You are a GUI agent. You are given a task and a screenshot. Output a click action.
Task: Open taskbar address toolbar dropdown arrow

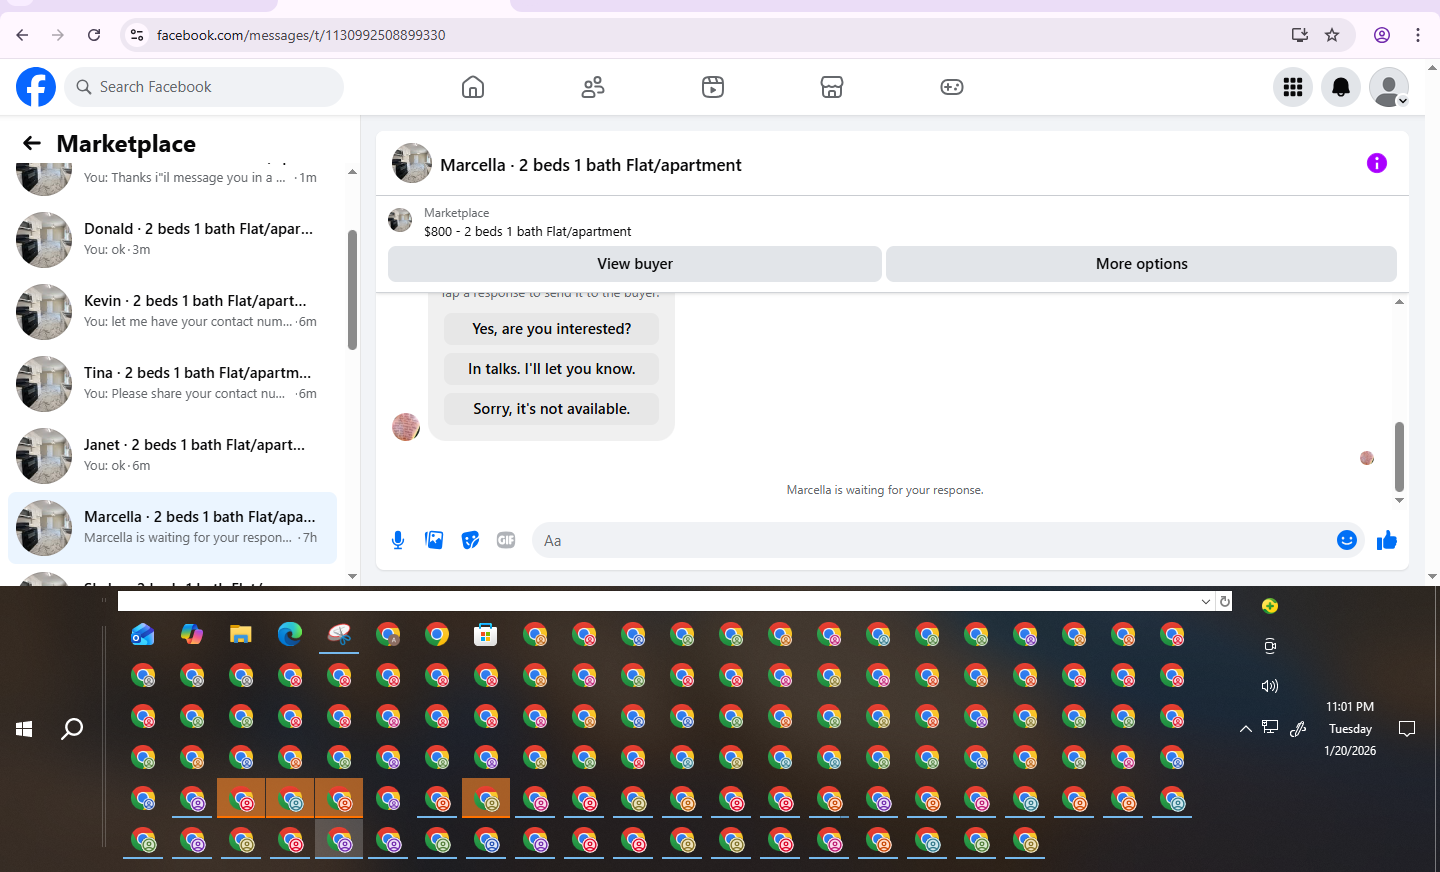(x=1206, y=601)
